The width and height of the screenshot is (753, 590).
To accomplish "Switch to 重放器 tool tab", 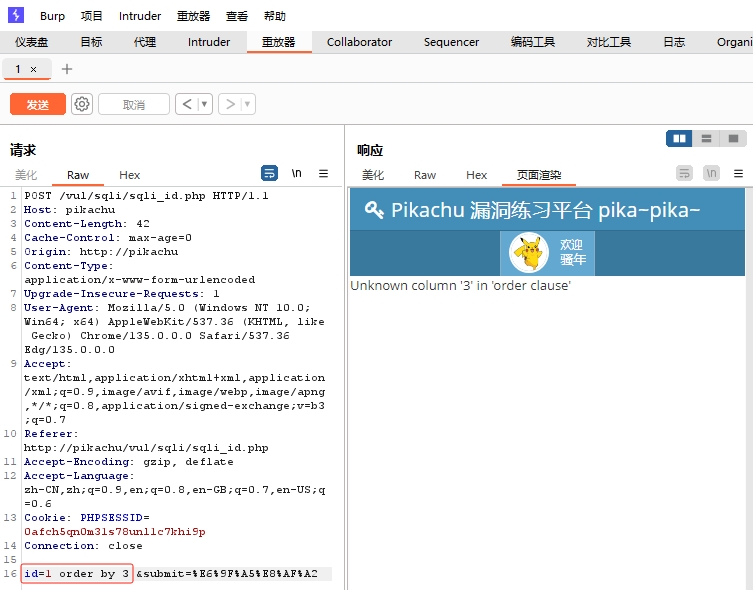I will [279, 42].
